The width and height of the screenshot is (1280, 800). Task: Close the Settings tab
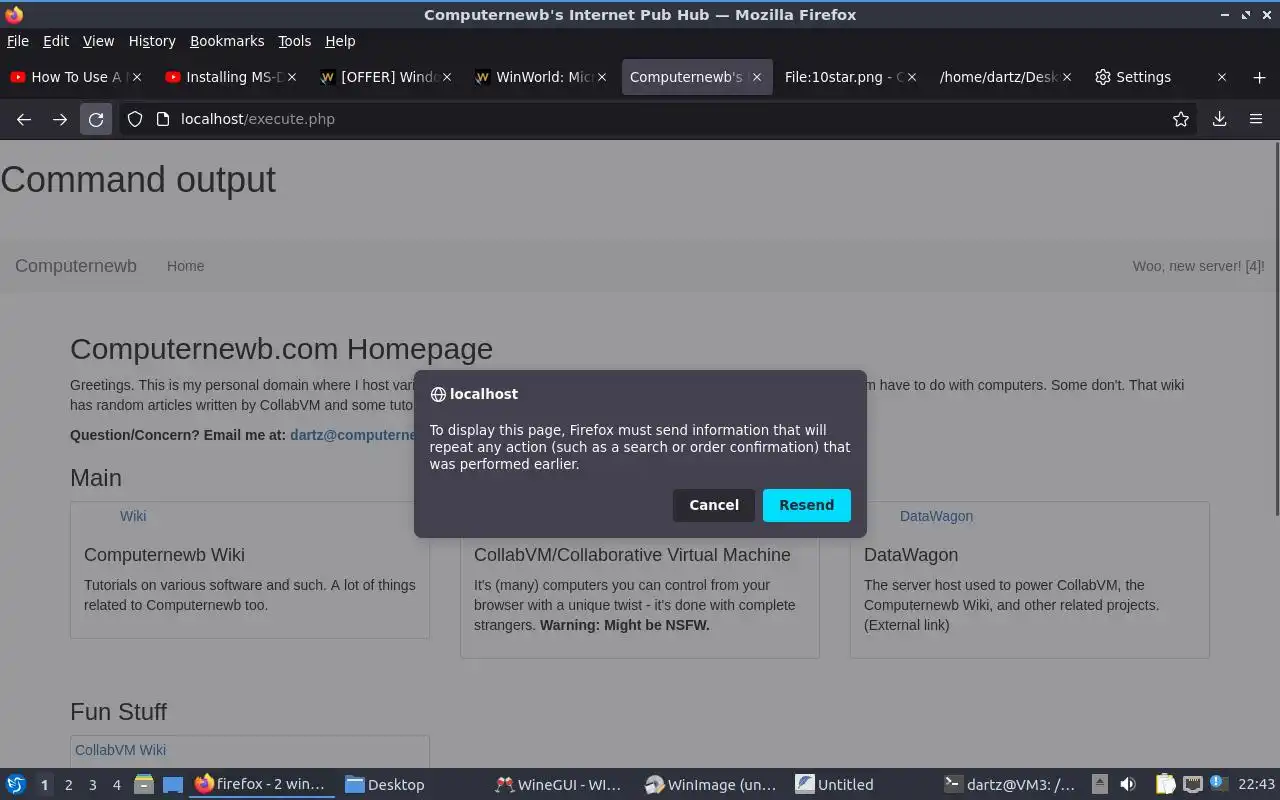[1221, 77]
